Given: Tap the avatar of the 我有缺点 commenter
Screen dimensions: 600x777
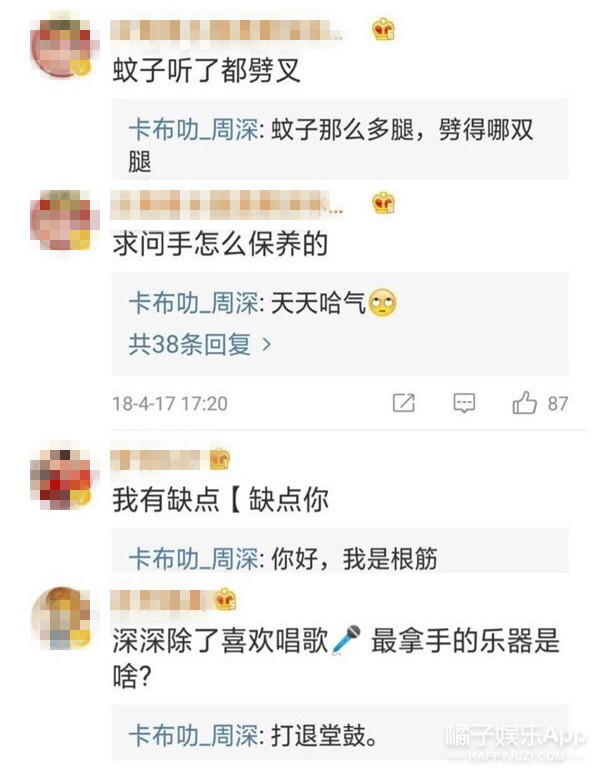Looking at the screenshot, I should coord(63,478).
